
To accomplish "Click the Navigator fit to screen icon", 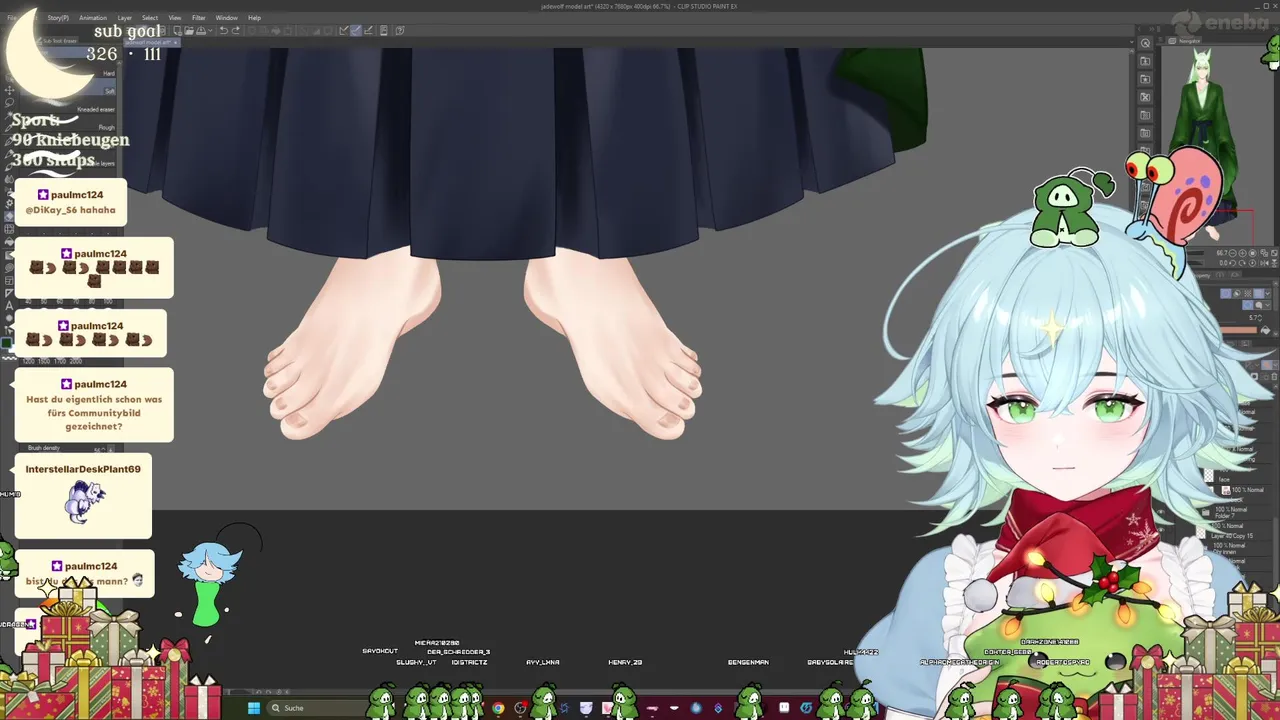I will click(x=1274, y=253).
